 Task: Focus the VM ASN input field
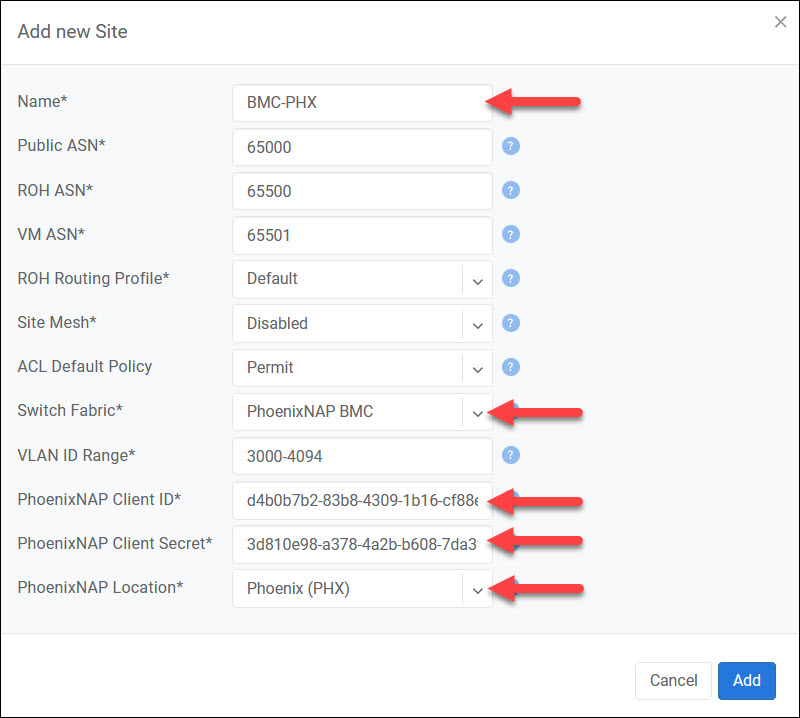pos(362,235)
